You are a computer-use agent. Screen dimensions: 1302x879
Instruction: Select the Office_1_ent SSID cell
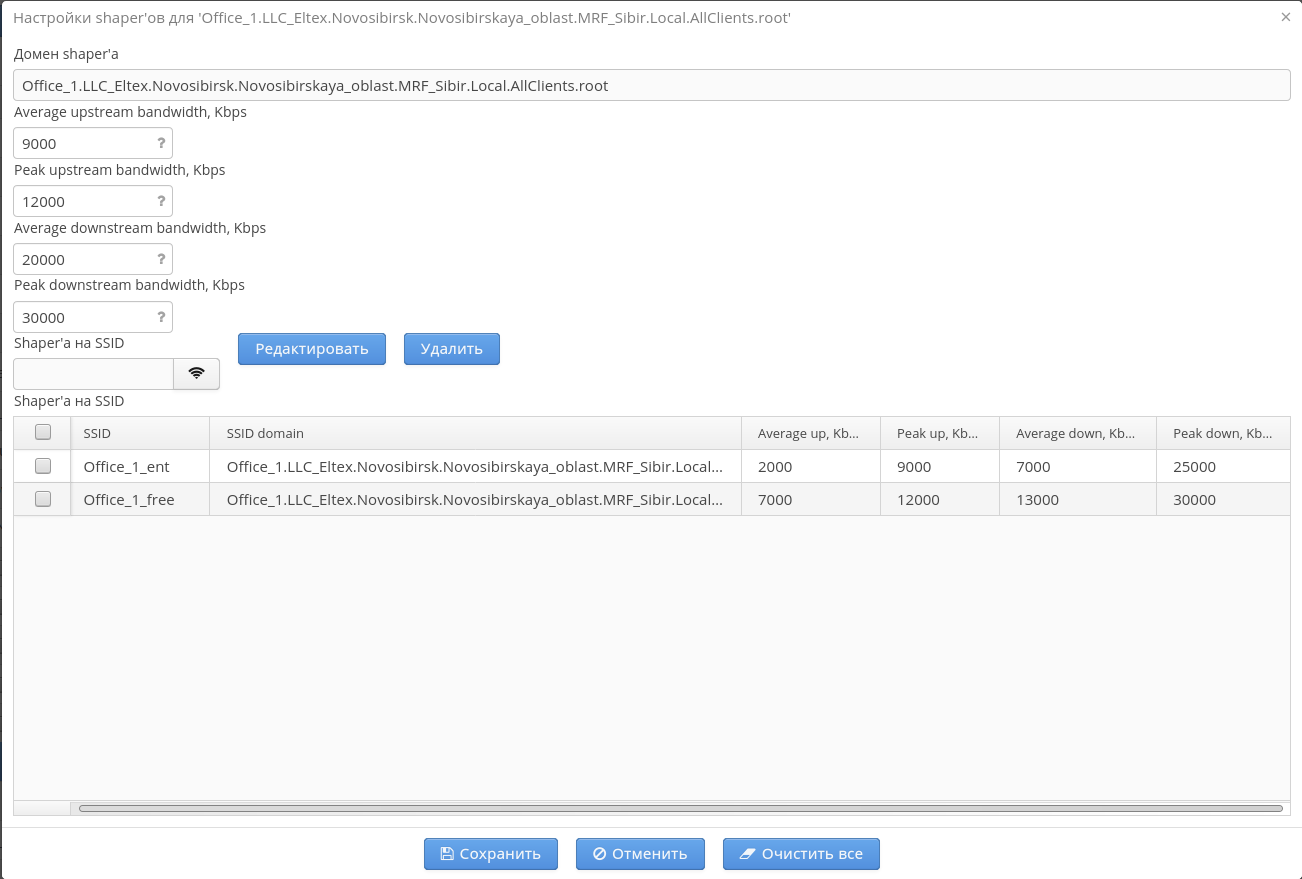point(140,466)
